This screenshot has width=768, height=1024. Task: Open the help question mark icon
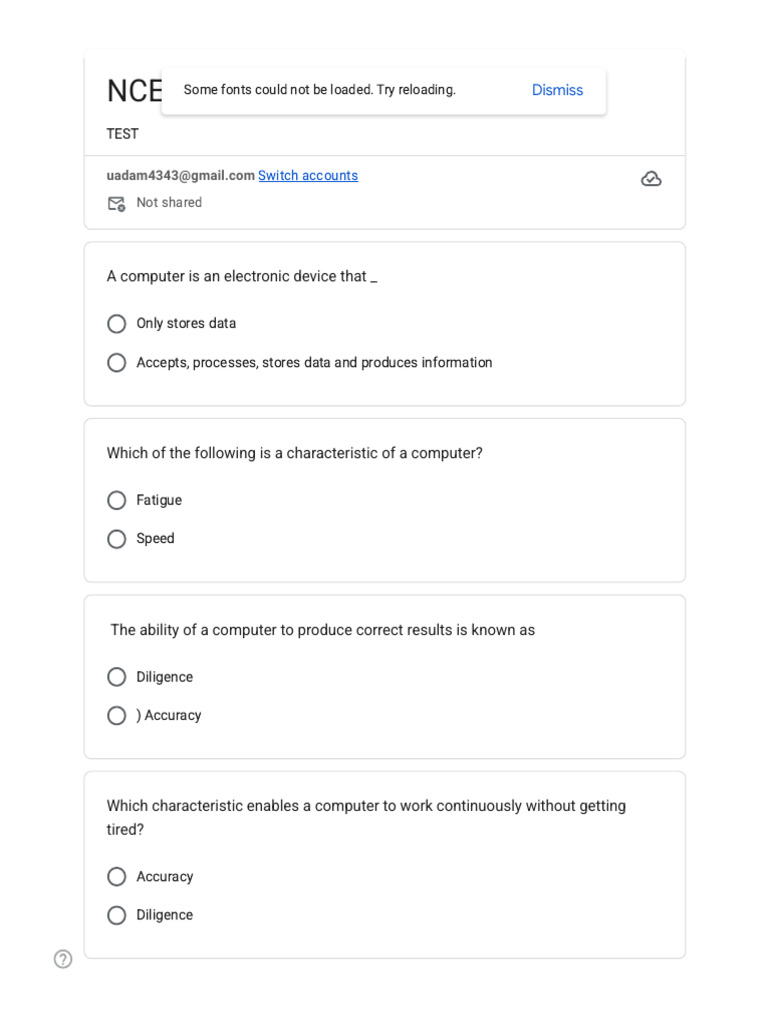63,959
